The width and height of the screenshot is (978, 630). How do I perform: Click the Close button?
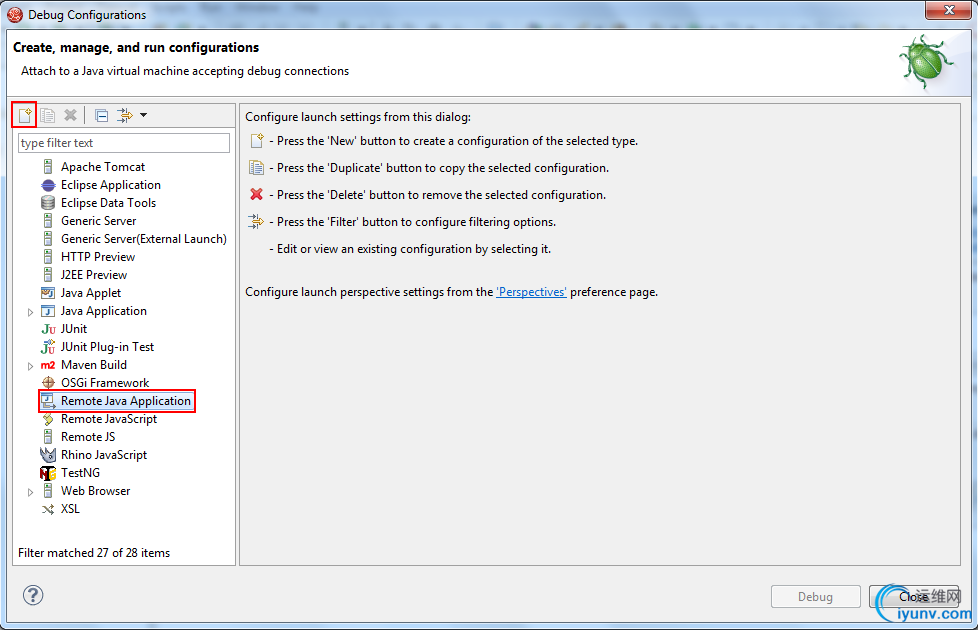[914, 596]
